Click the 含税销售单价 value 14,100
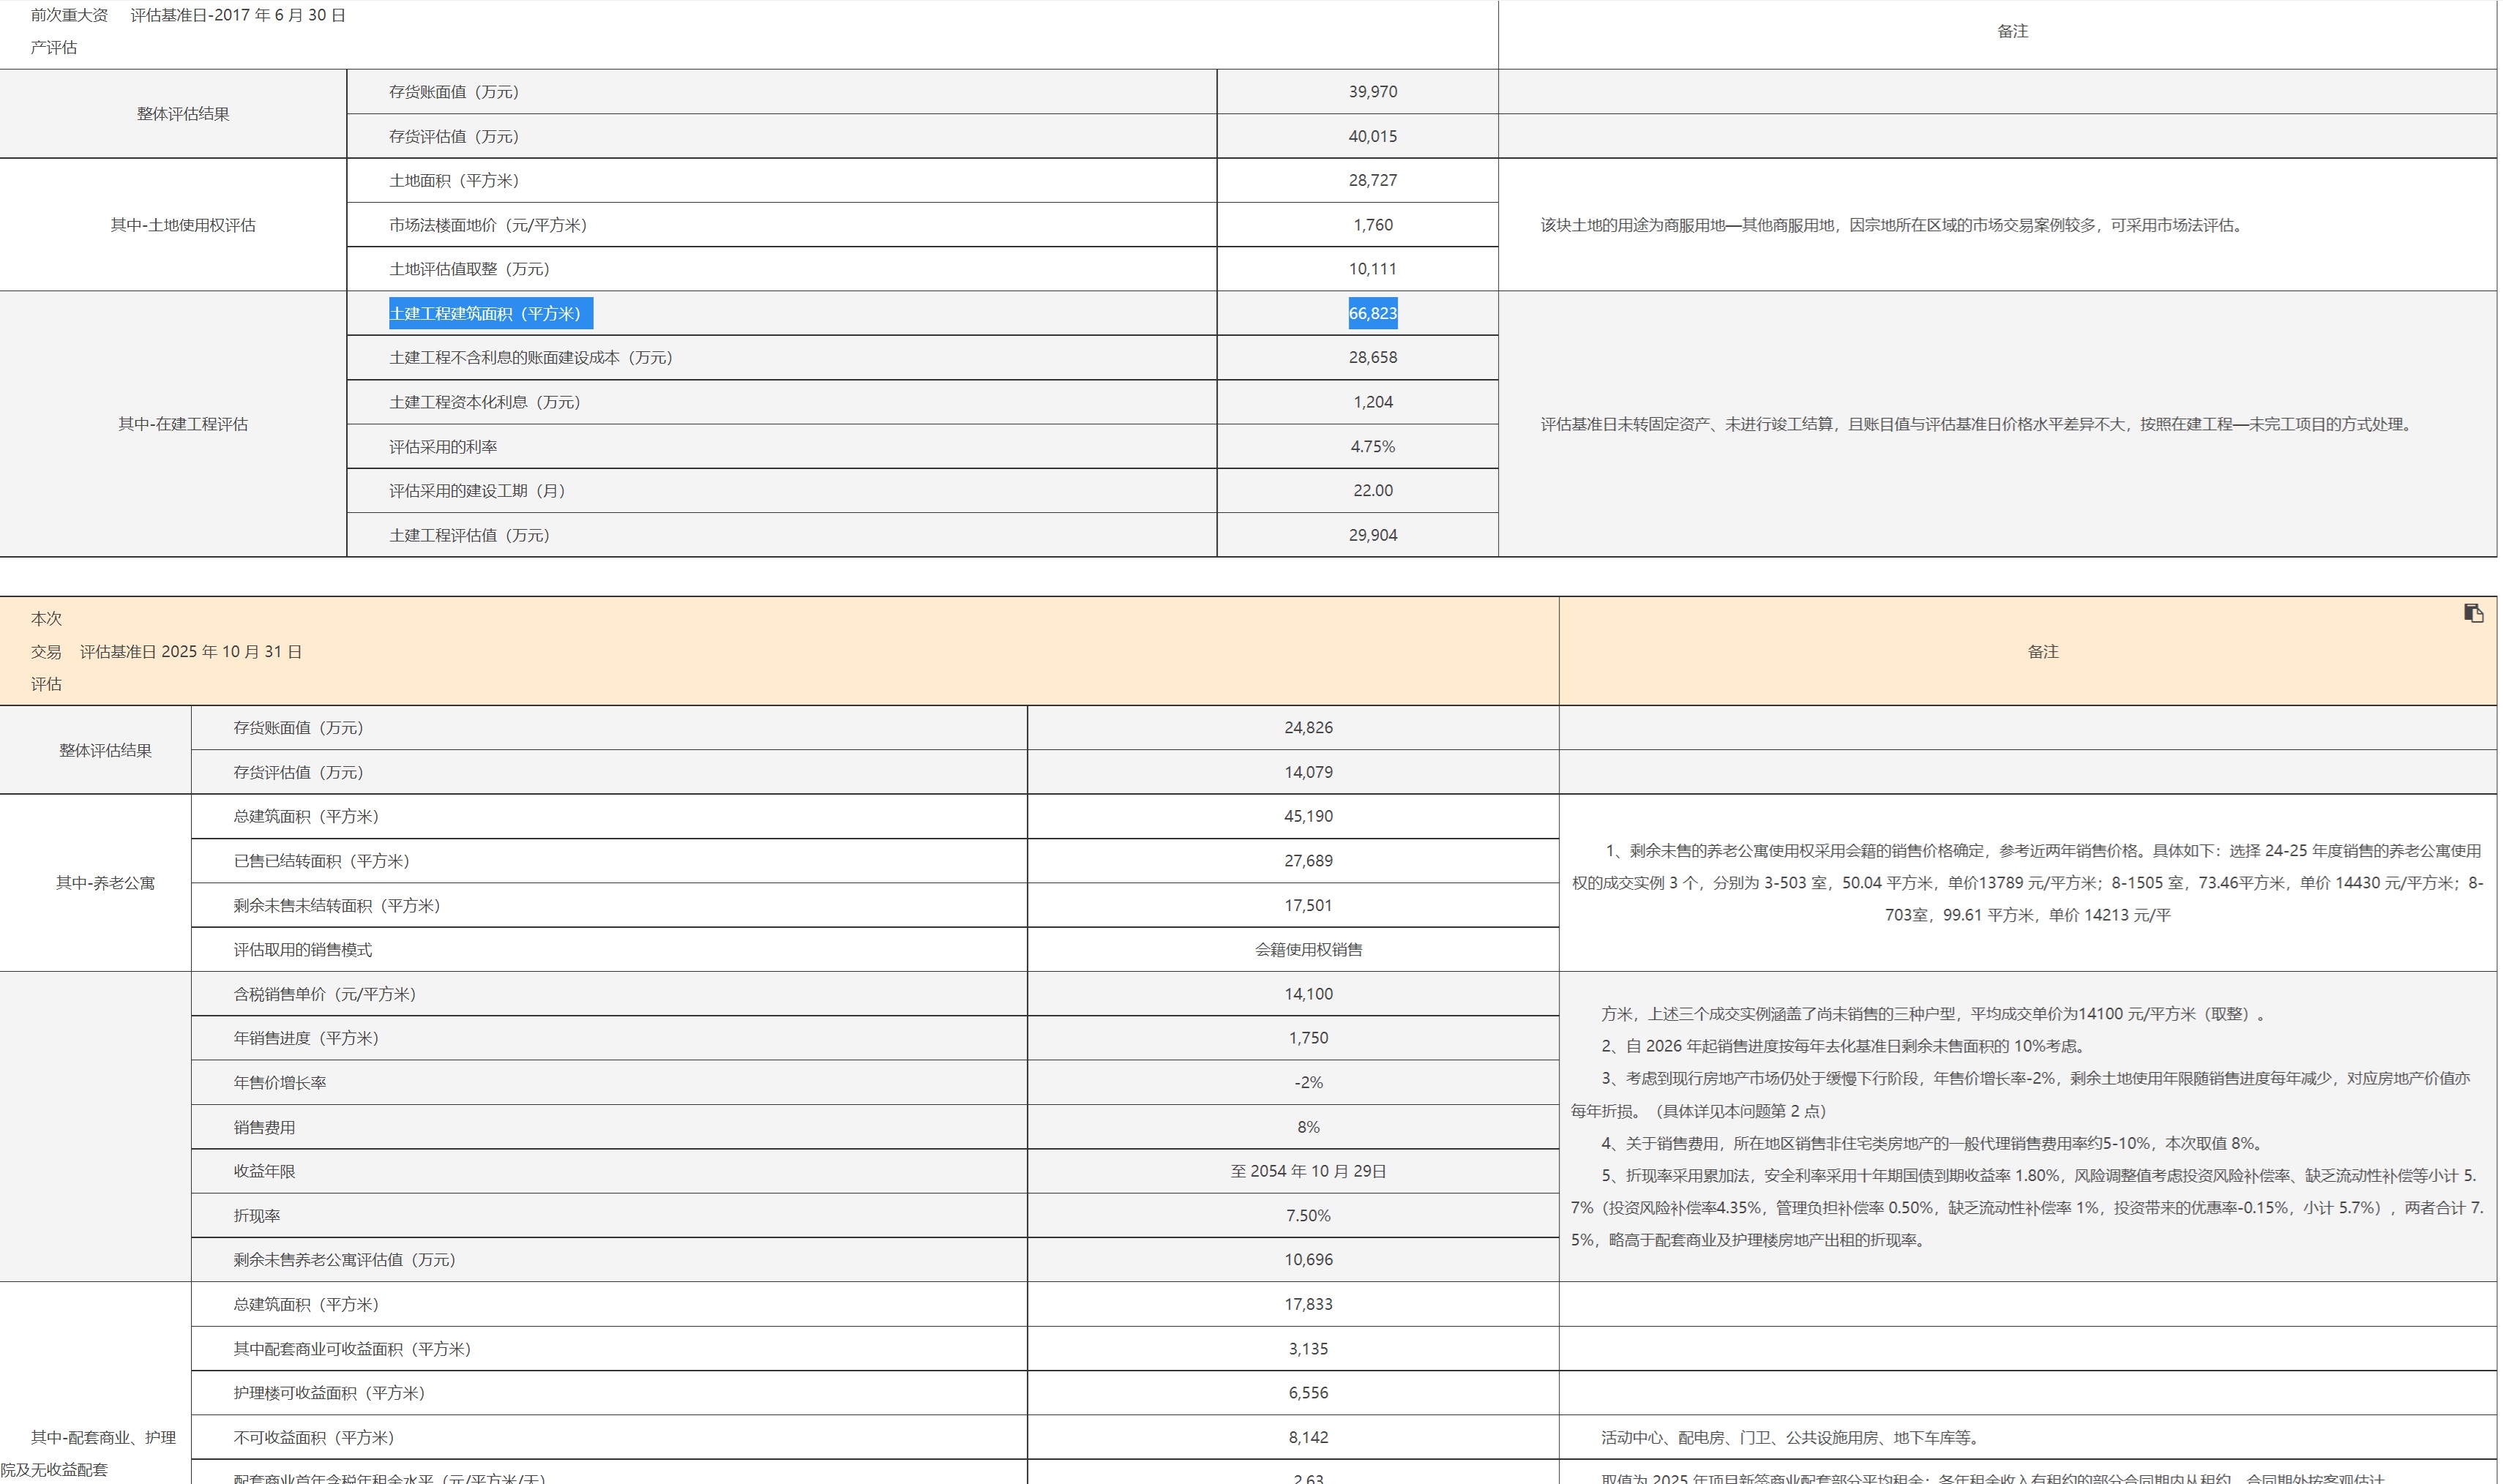The height and width of the screenshot is (1484, 2503). point(1308,994)
